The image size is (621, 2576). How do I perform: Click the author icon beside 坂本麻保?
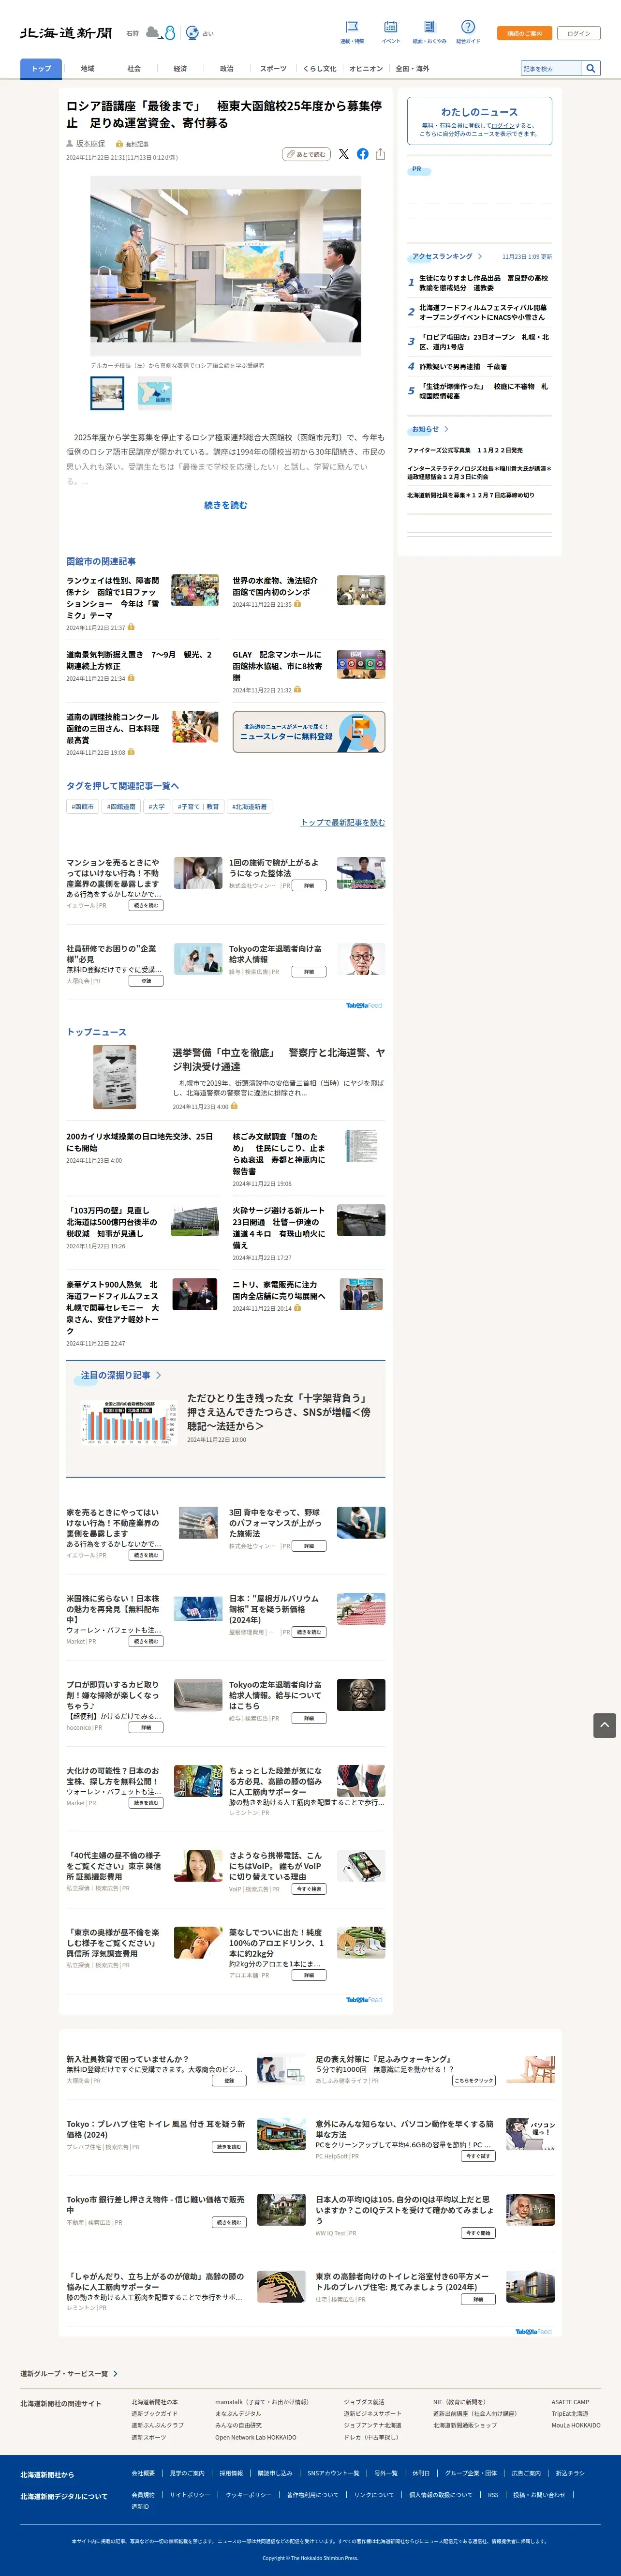tap(70, 144)
